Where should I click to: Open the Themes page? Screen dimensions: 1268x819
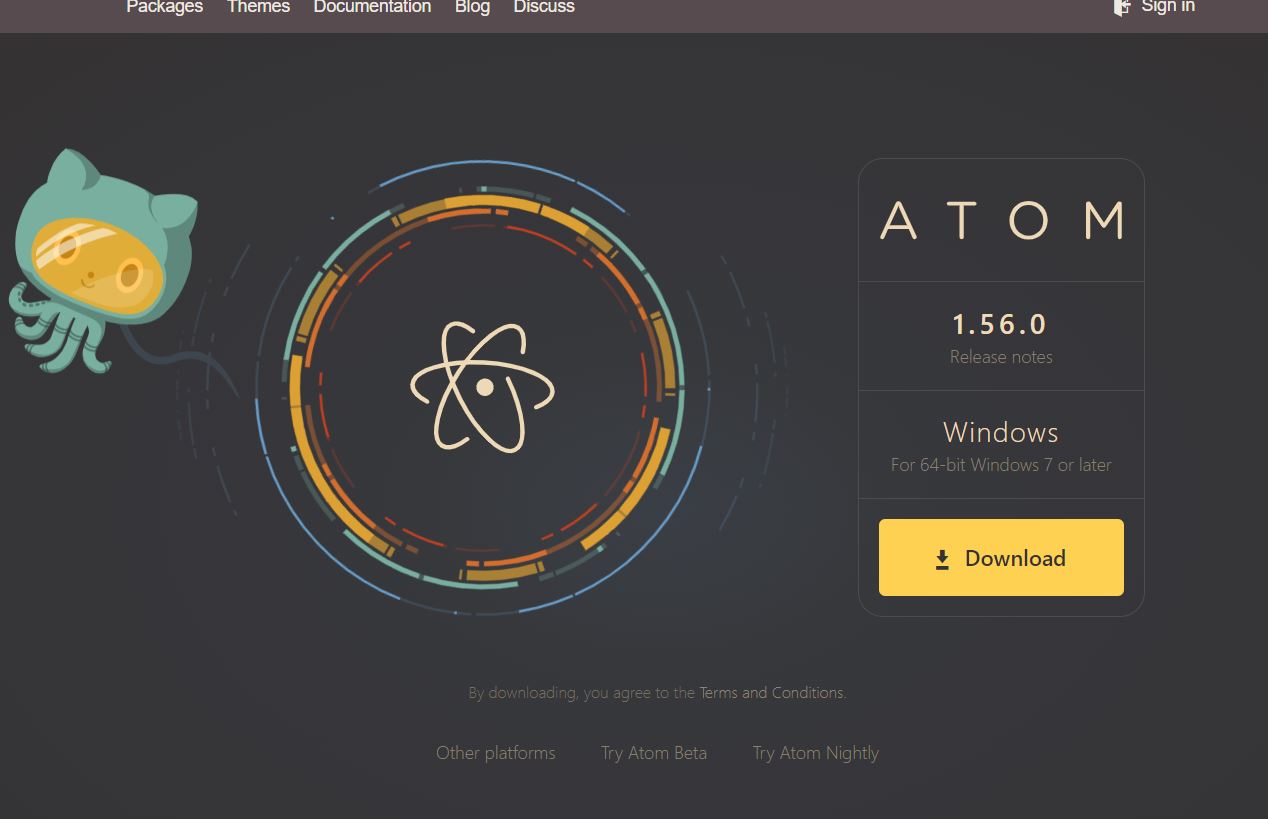pyautogui.click(x=258, y=7)
